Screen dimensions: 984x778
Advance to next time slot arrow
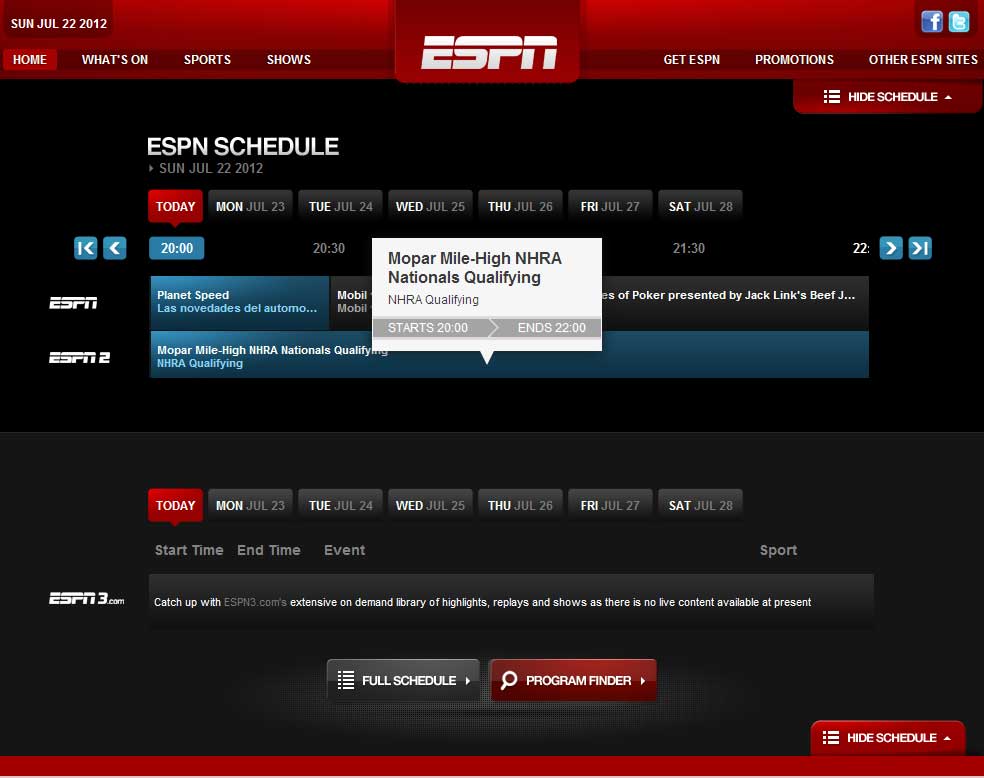pyautogui.click(x=891, y=248)
